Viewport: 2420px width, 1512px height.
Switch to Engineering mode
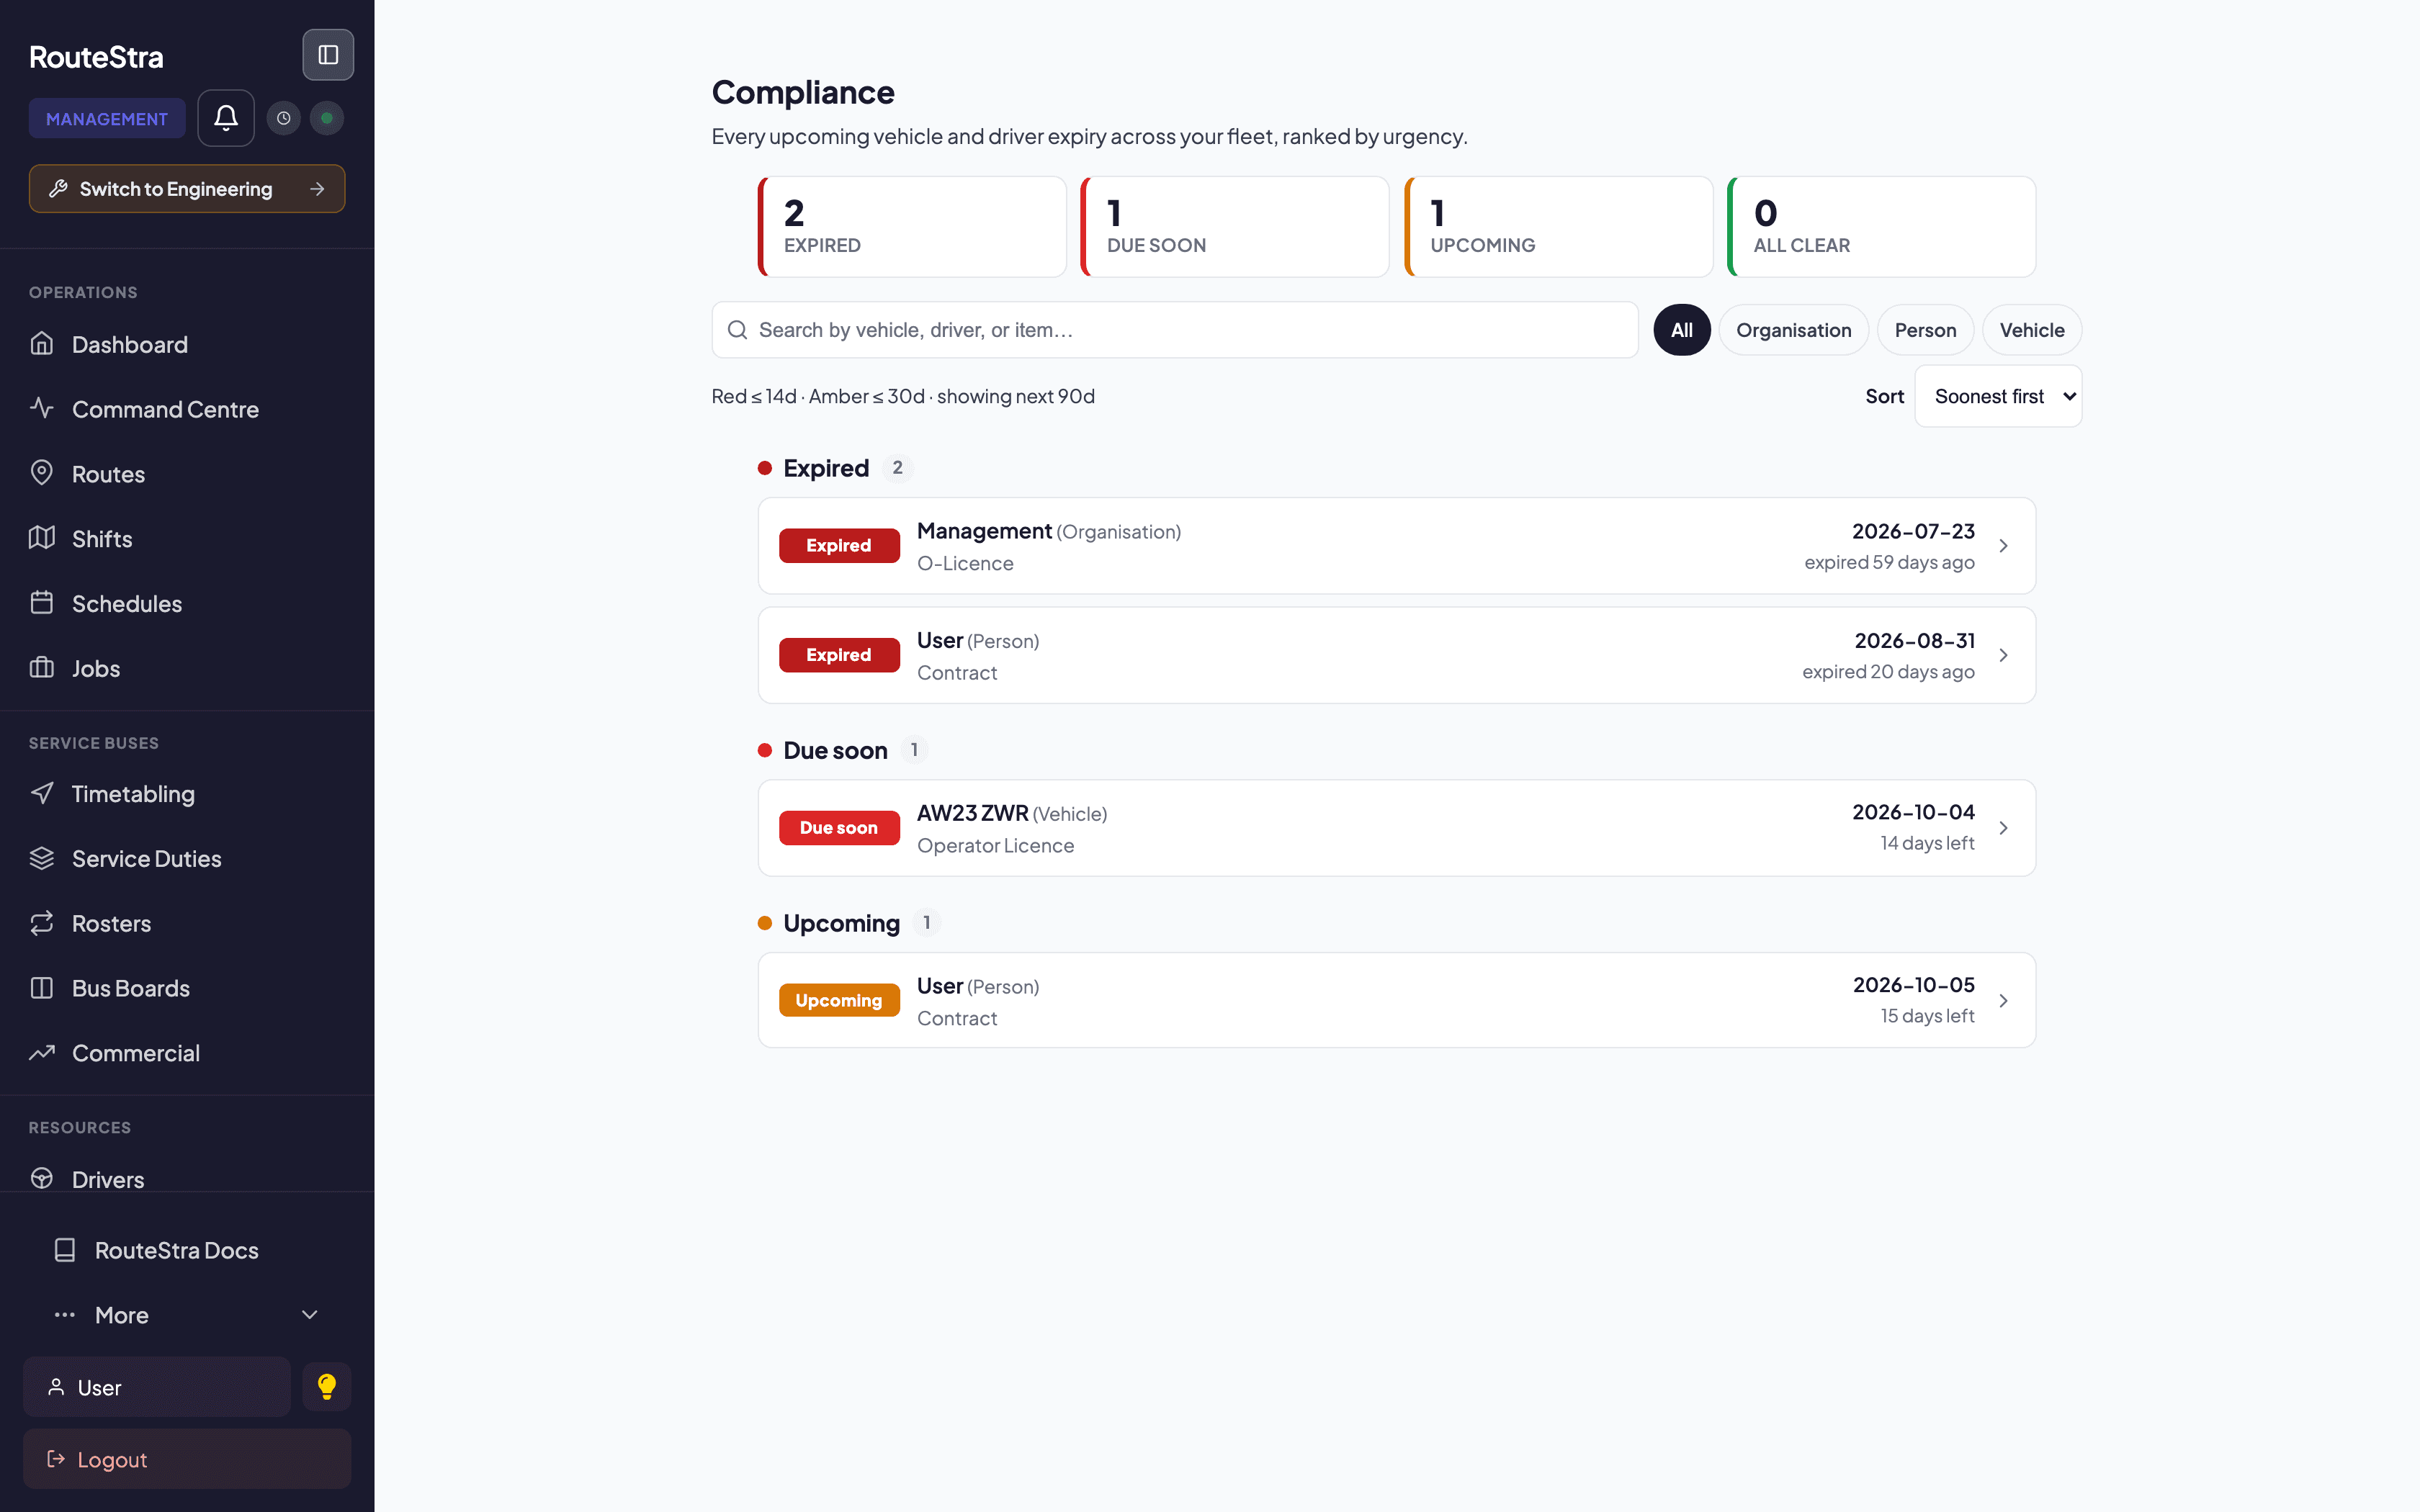(x=187, y=189)
